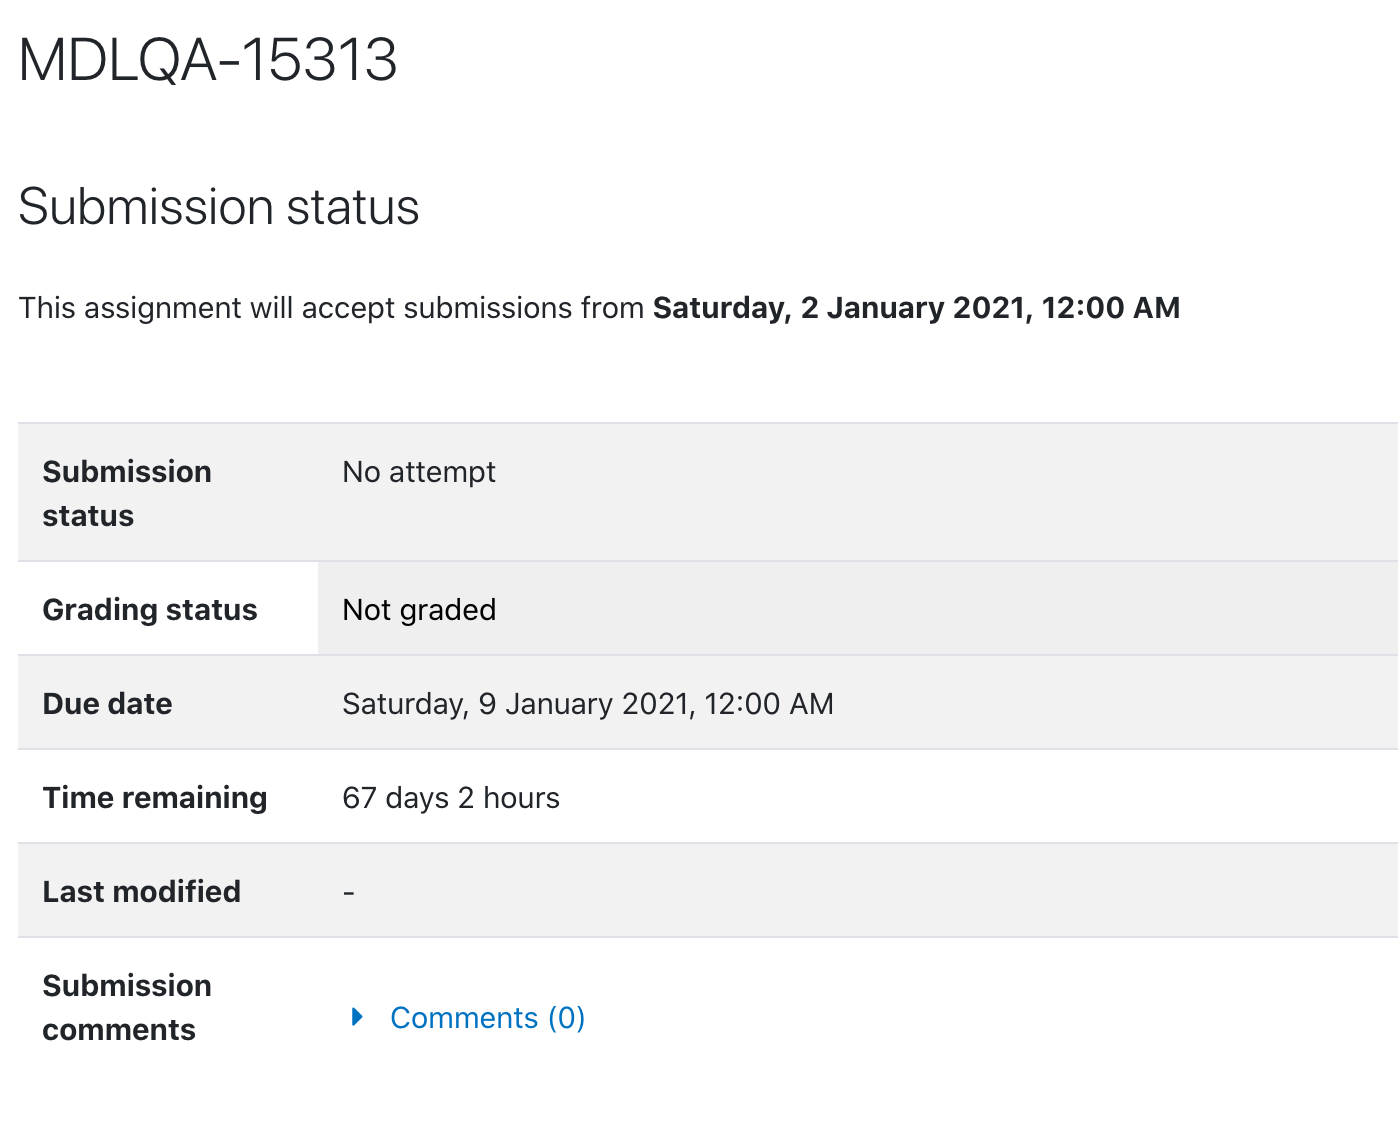This screenshot has height=1122, width=1398.
Task: Select the No attempt status value
Action: [x=419, y=472]
